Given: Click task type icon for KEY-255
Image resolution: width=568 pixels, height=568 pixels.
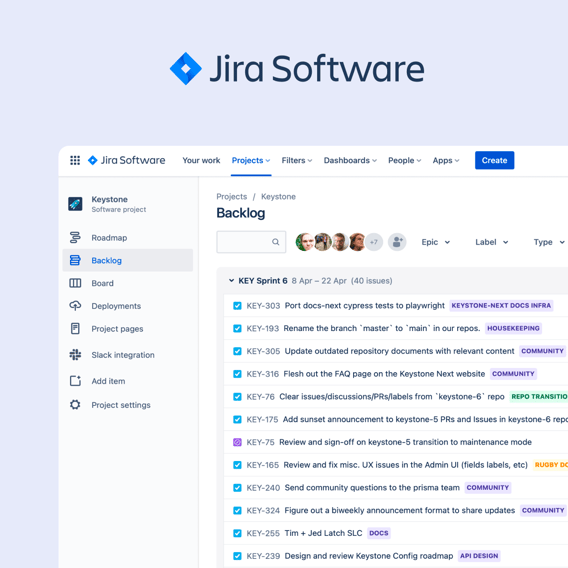Looking at the screenshot, I should coord(237,533).
